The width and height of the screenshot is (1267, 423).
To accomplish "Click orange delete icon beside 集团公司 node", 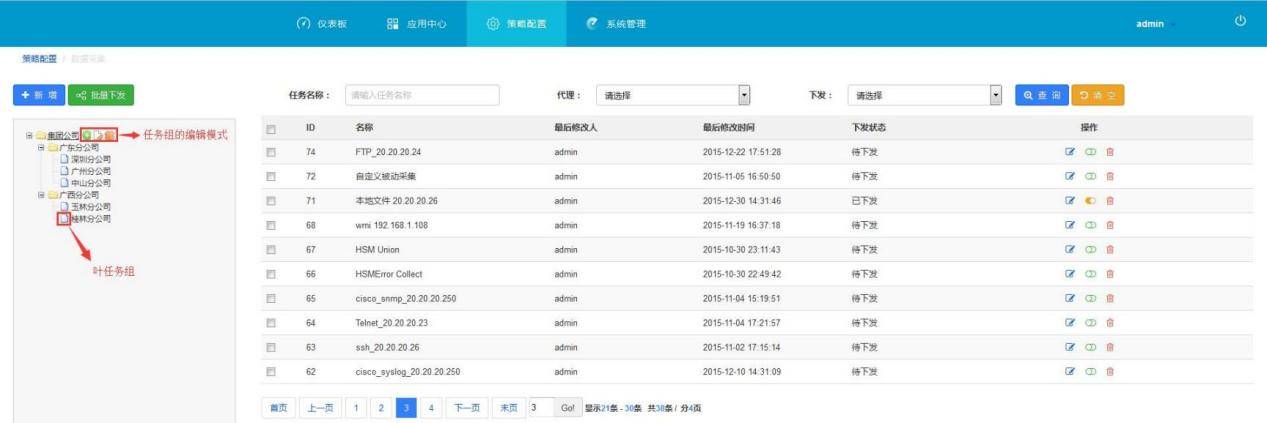I will click(x=110, y=135).
